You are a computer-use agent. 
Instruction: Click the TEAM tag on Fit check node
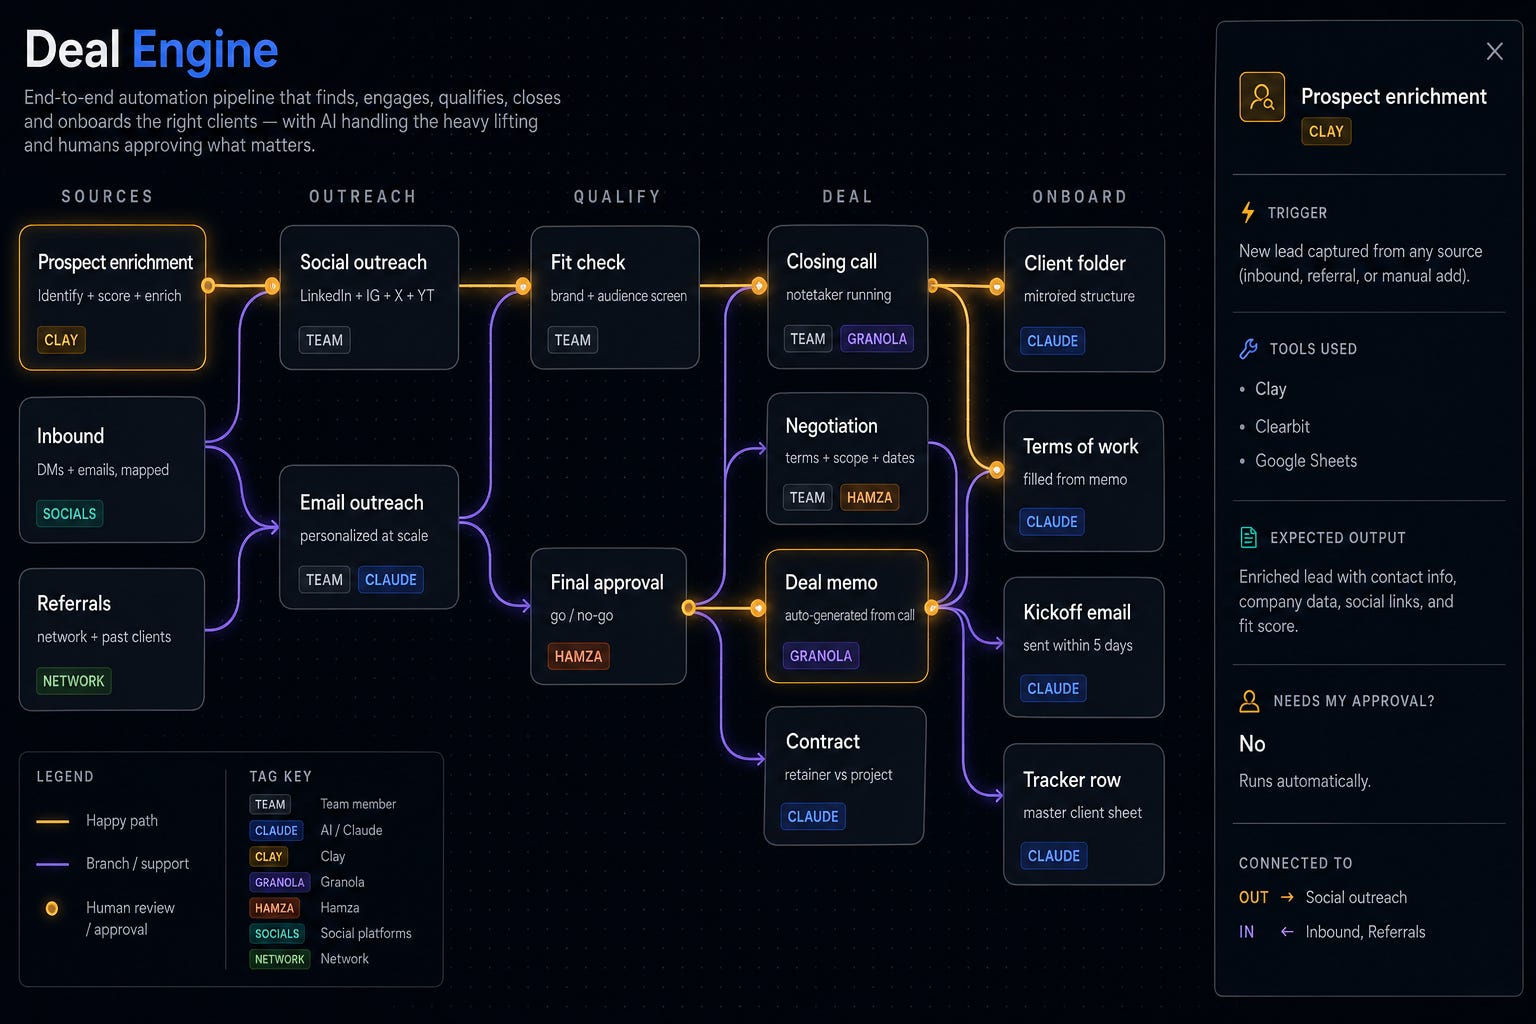573,340
